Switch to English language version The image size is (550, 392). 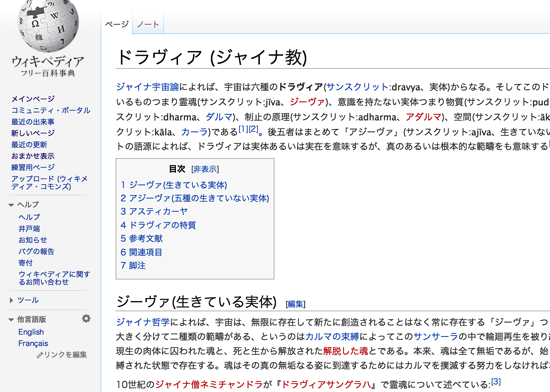click(x=31, y=332)
